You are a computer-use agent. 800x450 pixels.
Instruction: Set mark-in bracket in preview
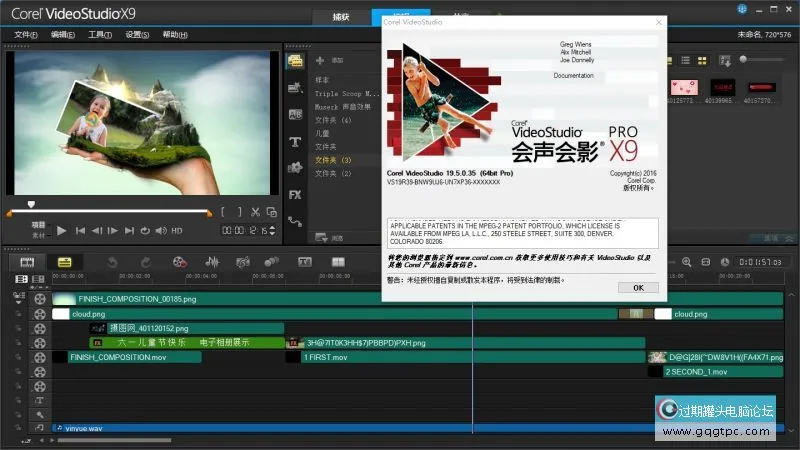click(x=223, y=212)
